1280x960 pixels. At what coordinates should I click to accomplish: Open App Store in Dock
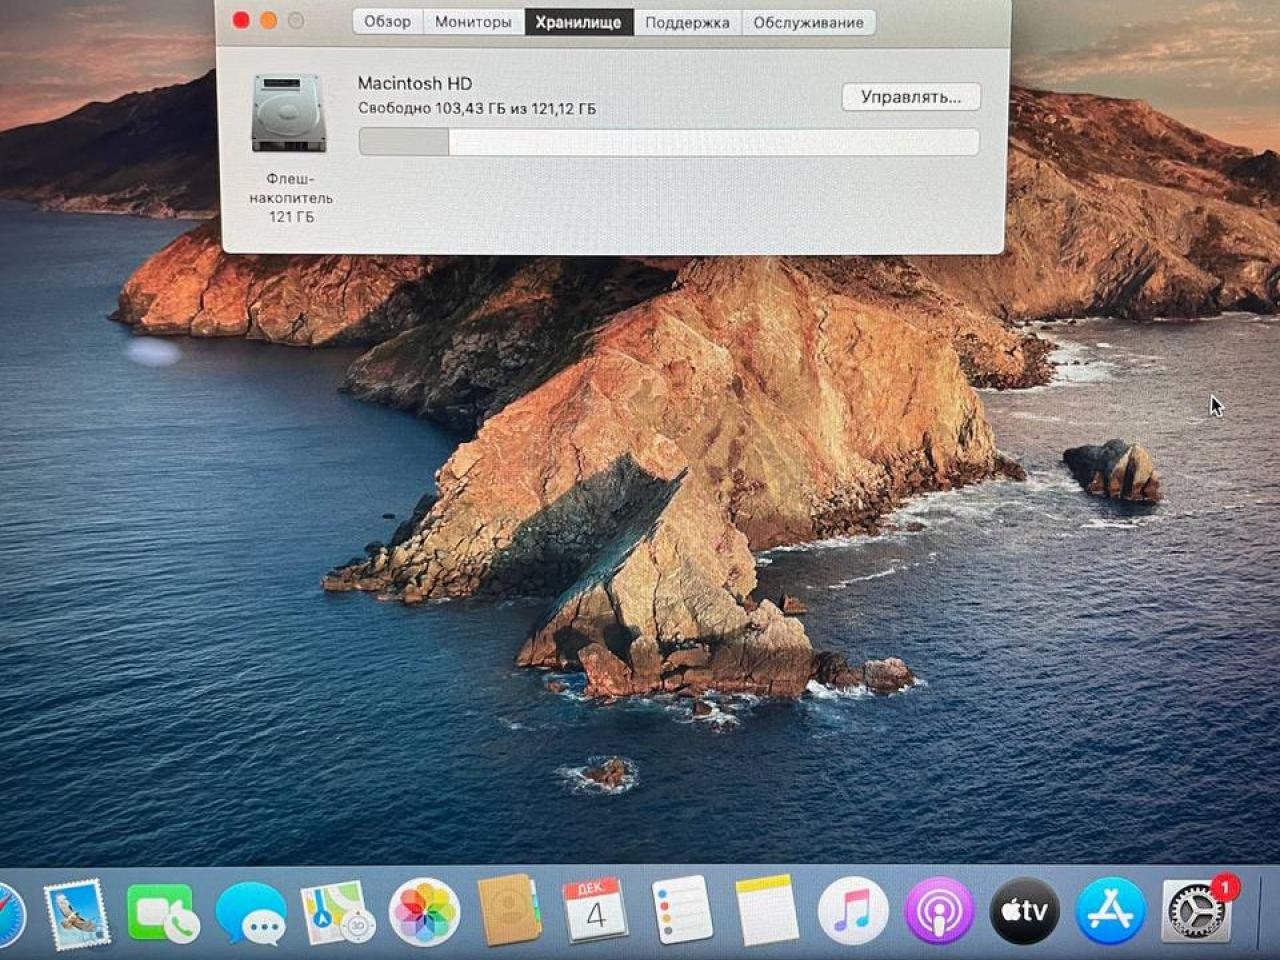(x=1111, y=911)
